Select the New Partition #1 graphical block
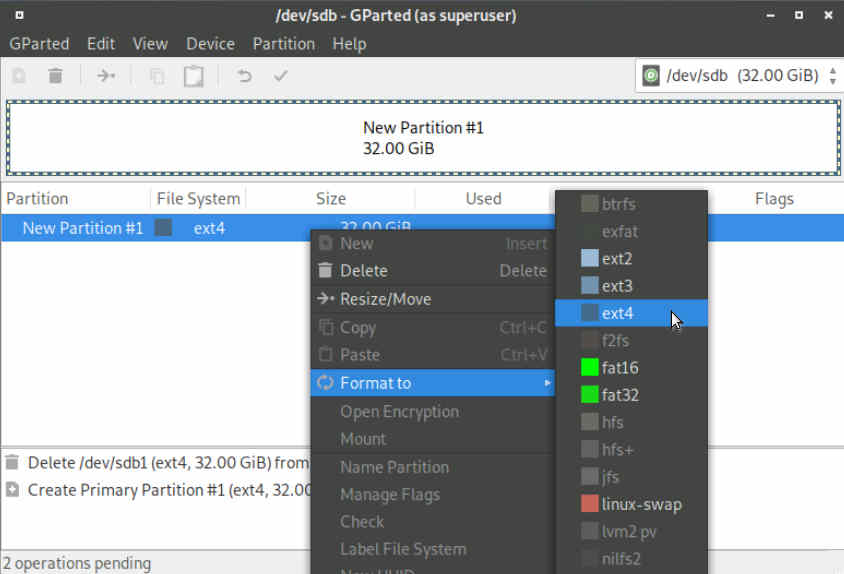The height and width of the screenshot is (574, 844). tap(423, 138)
